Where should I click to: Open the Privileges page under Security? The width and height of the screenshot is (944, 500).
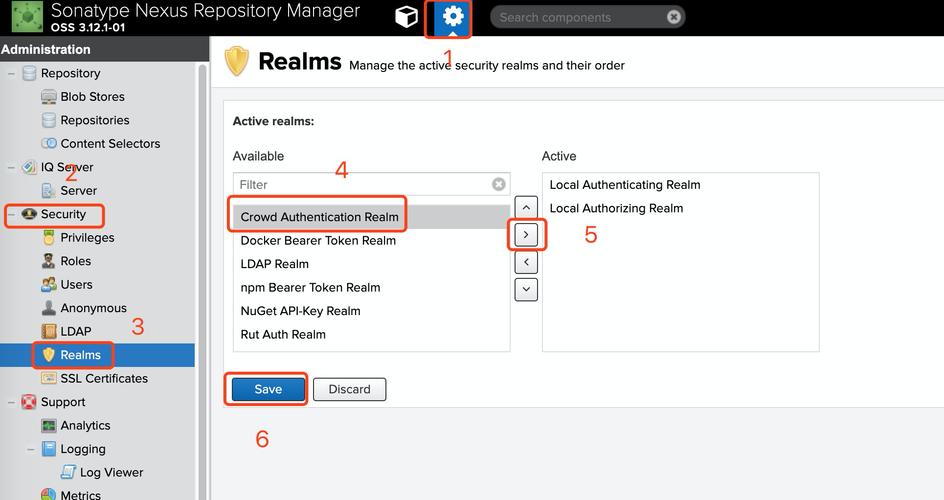click(87, 238)
